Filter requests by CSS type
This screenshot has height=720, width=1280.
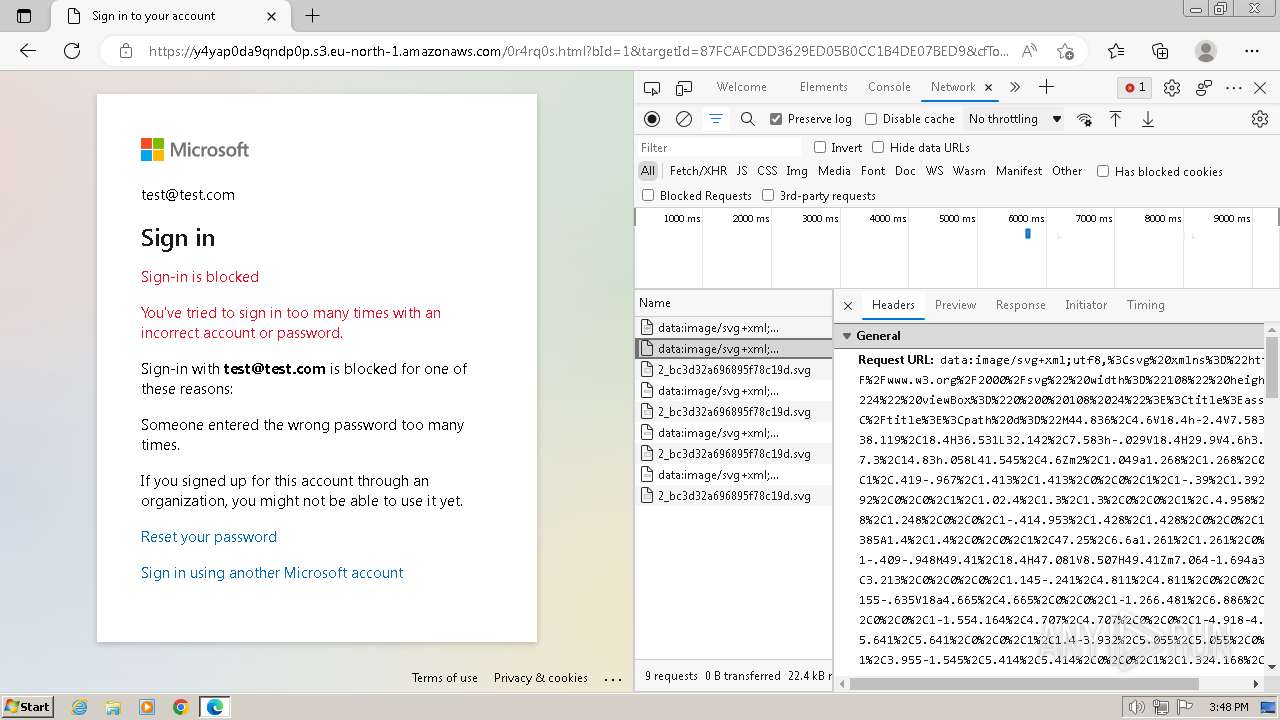tap(767, 171)
